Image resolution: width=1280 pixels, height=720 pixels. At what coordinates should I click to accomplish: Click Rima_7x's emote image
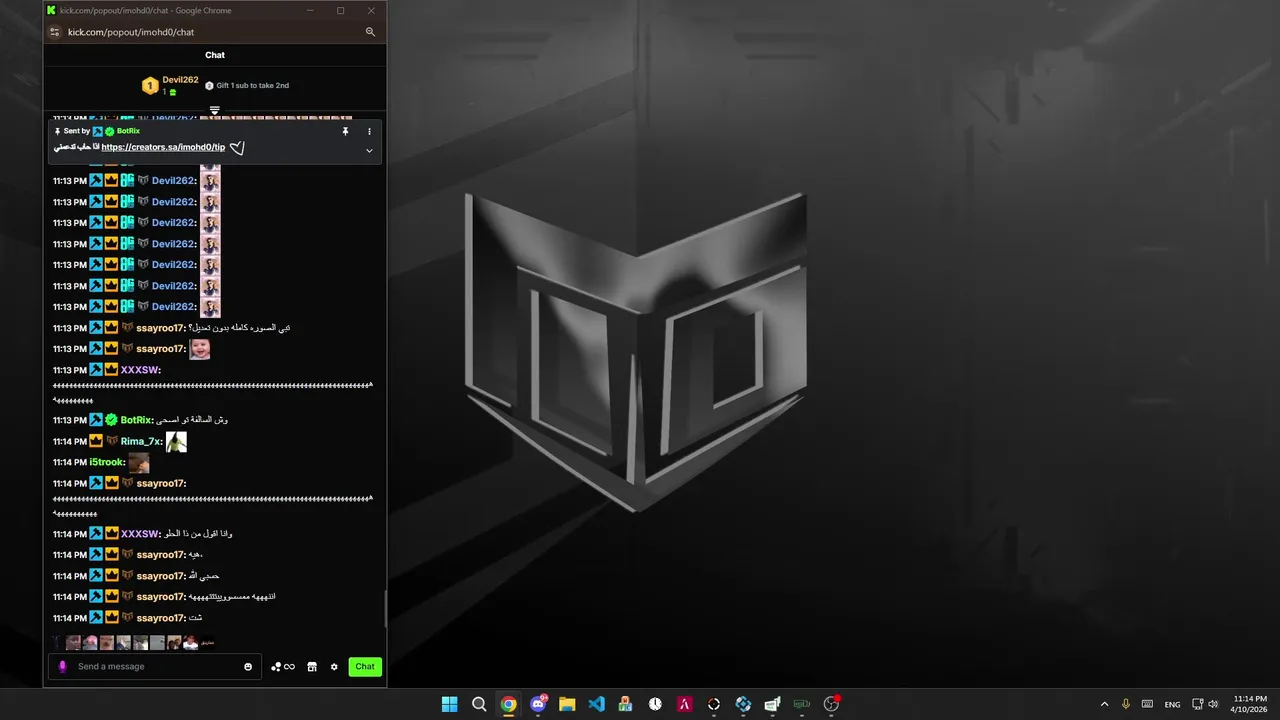[176, 441]
